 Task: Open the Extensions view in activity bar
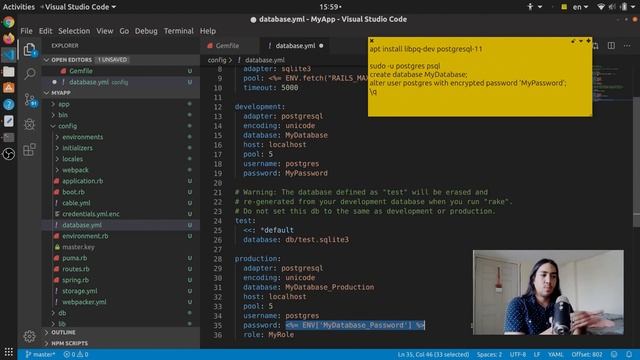point(29,149)
